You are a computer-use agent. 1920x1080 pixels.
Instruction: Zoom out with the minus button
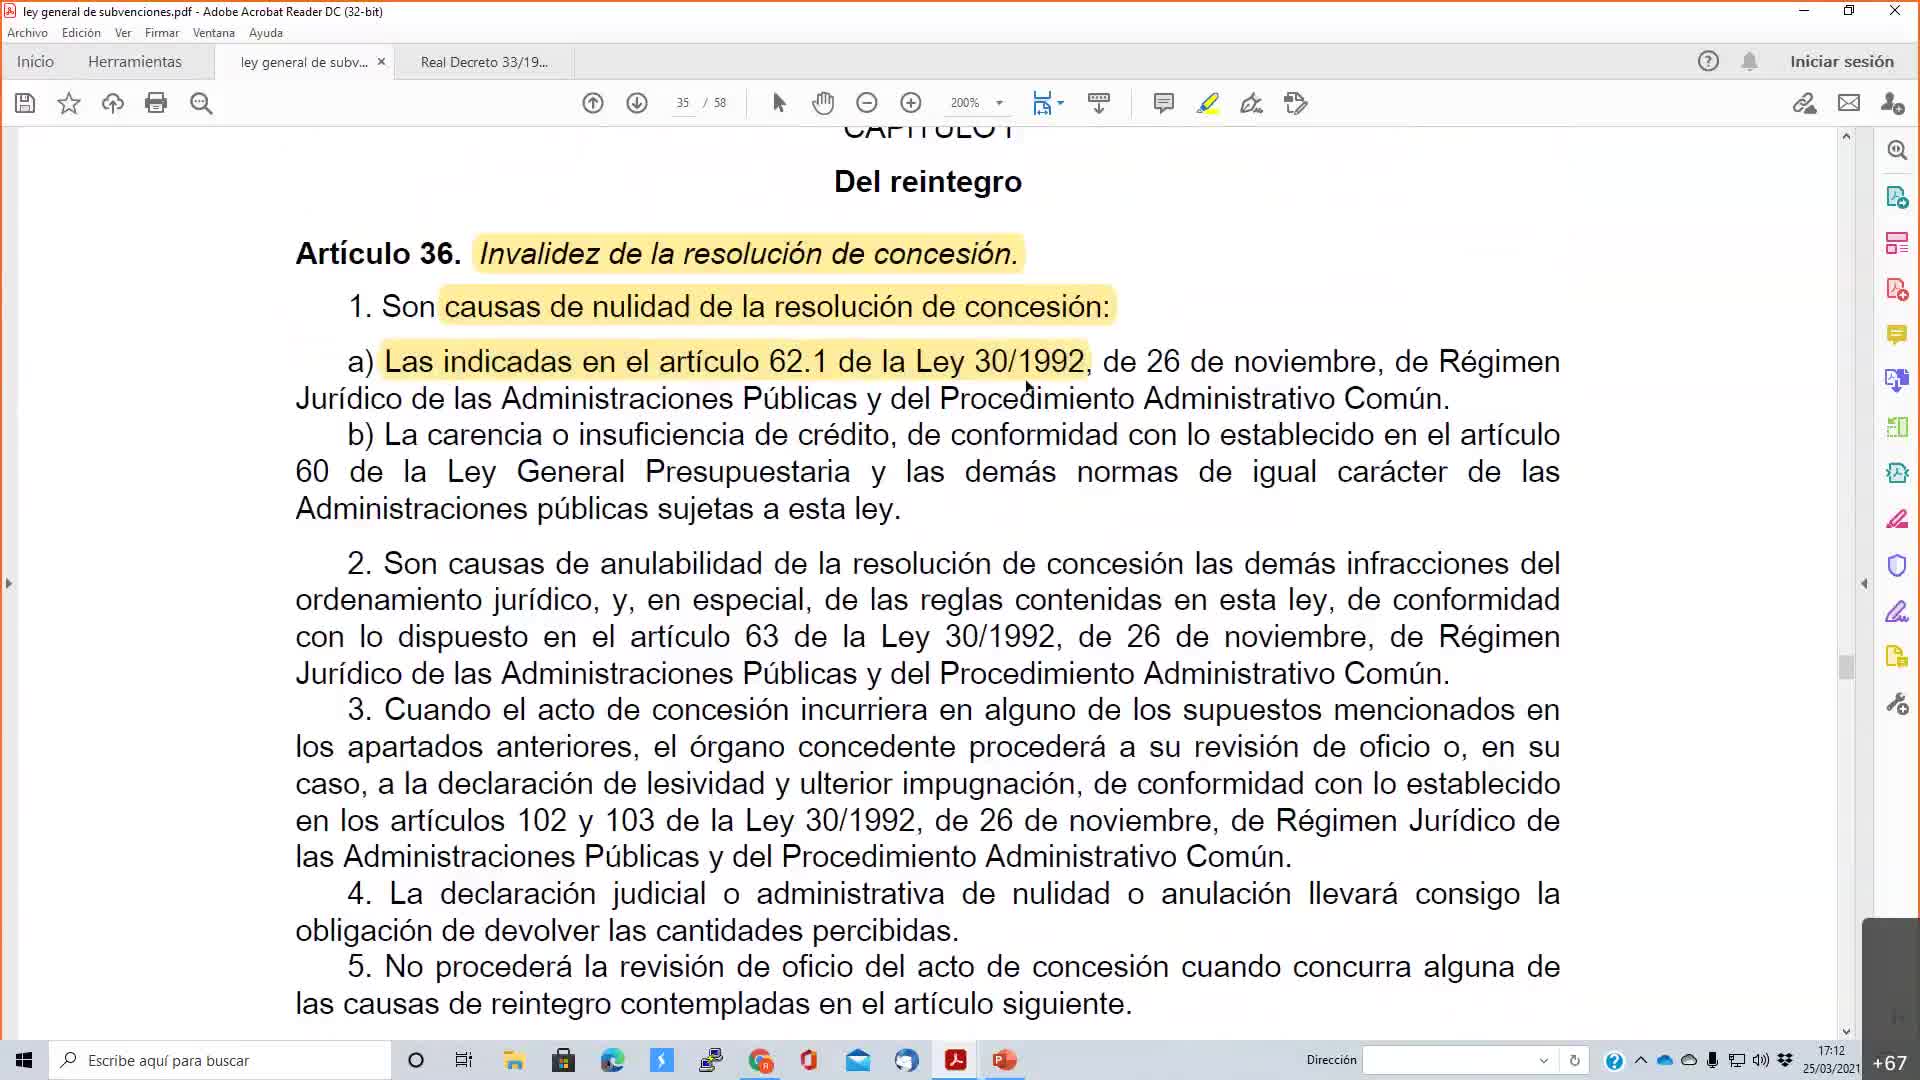867,103
